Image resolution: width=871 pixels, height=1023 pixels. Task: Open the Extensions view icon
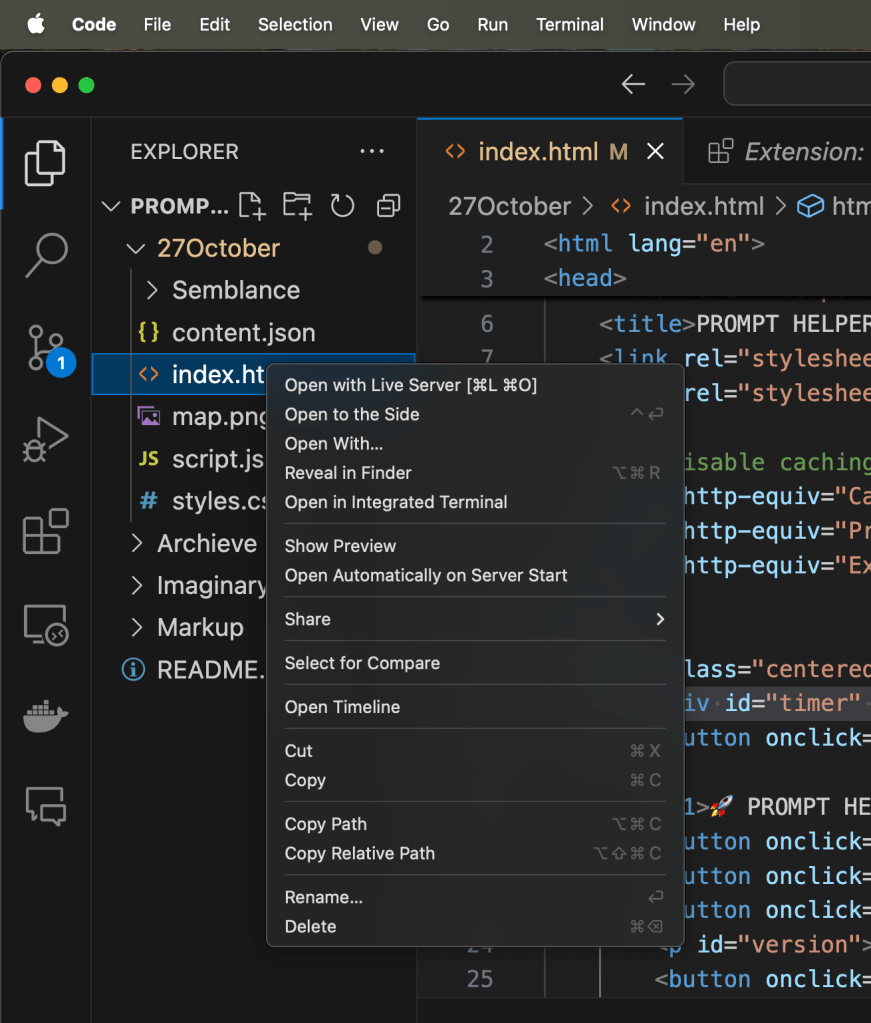46,531
